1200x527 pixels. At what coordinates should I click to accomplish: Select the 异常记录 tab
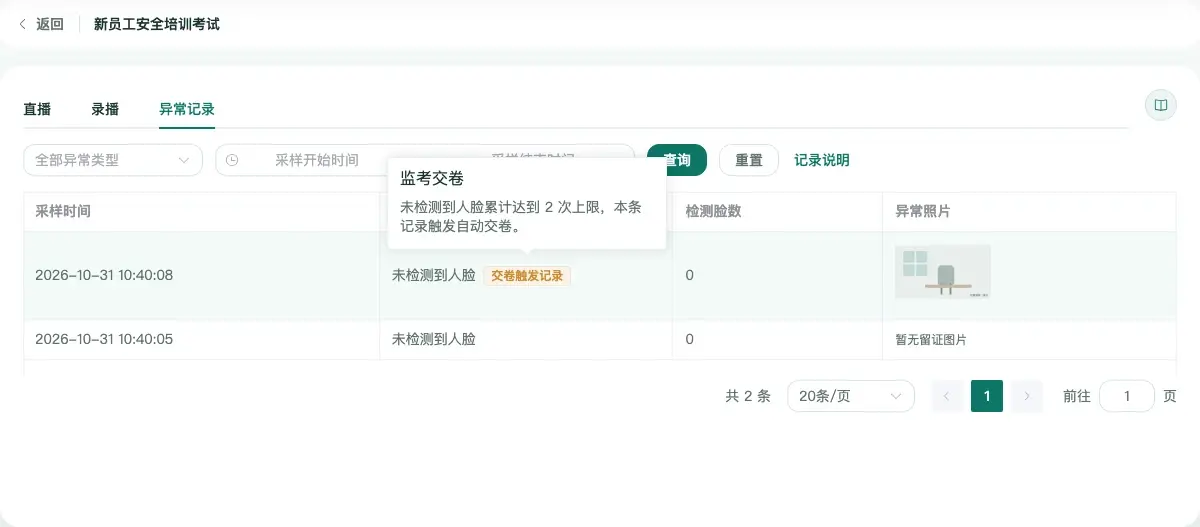(187, 109)
